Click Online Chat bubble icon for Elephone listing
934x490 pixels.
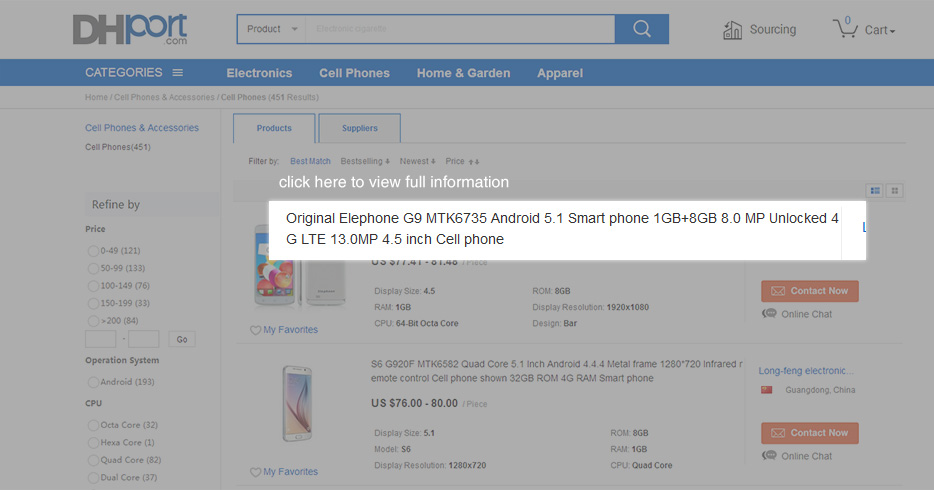point(769,314)
